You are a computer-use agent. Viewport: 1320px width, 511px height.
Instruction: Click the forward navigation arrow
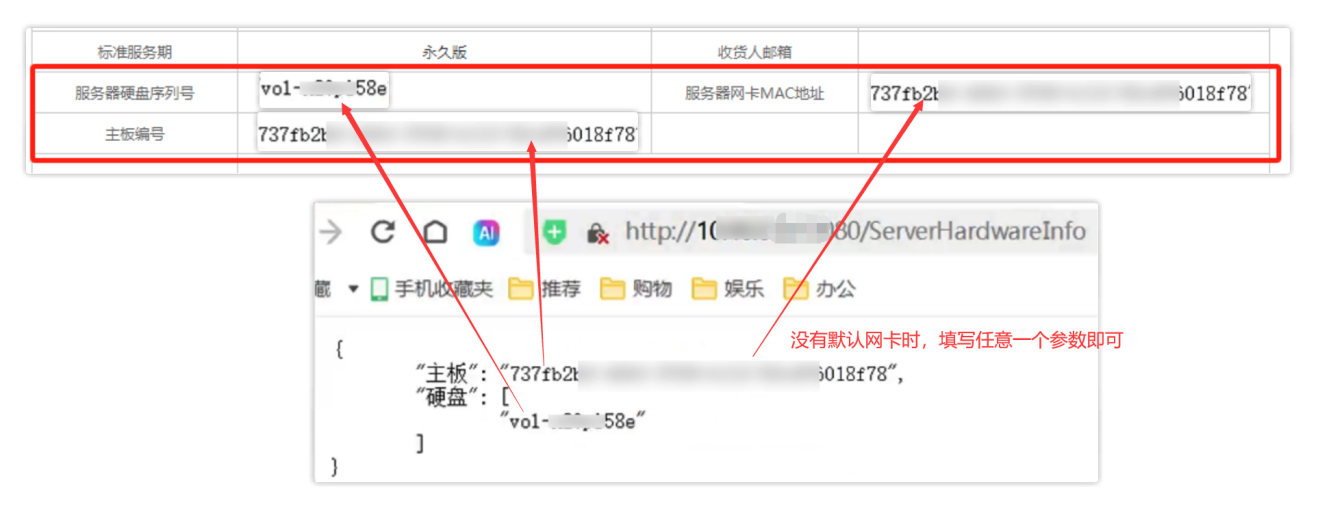[331, 232]
